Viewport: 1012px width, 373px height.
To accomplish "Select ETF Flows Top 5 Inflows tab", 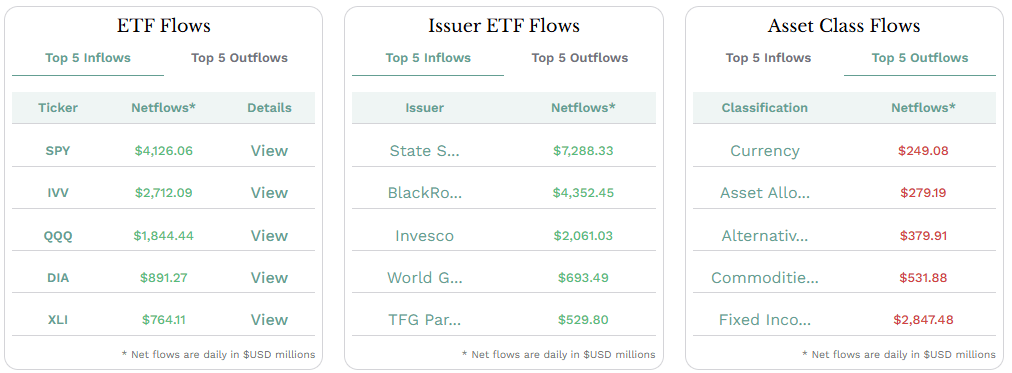I will pos(88,58).
